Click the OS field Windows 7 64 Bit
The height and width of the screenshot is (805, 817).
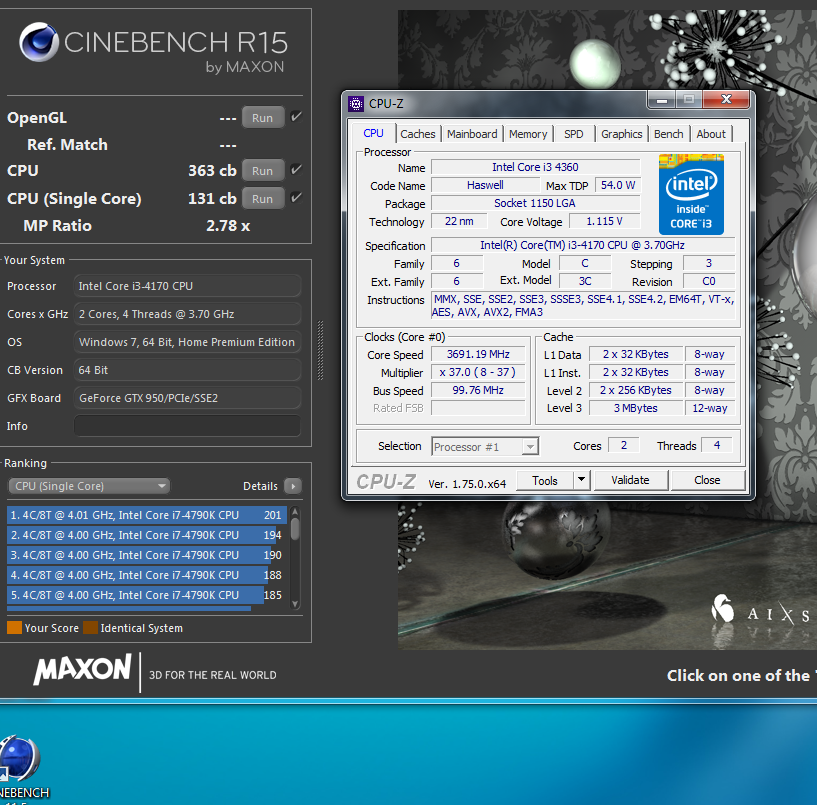pos(187,342)
